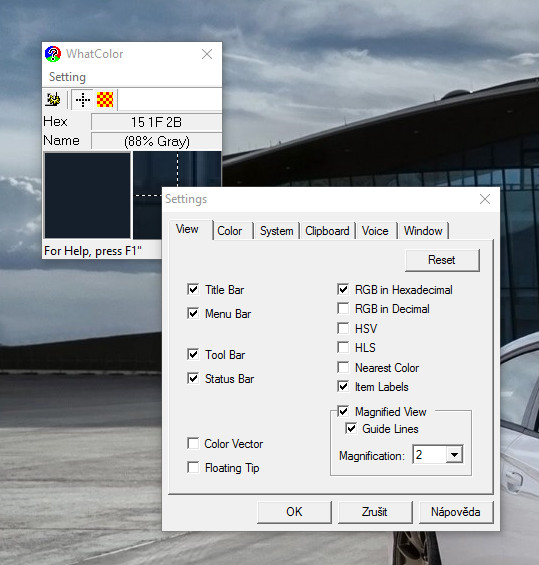This screenshot has height=565, width=539.
Task: Click the Hex value field 15 1F 2B
Action: tap(156, 122)
